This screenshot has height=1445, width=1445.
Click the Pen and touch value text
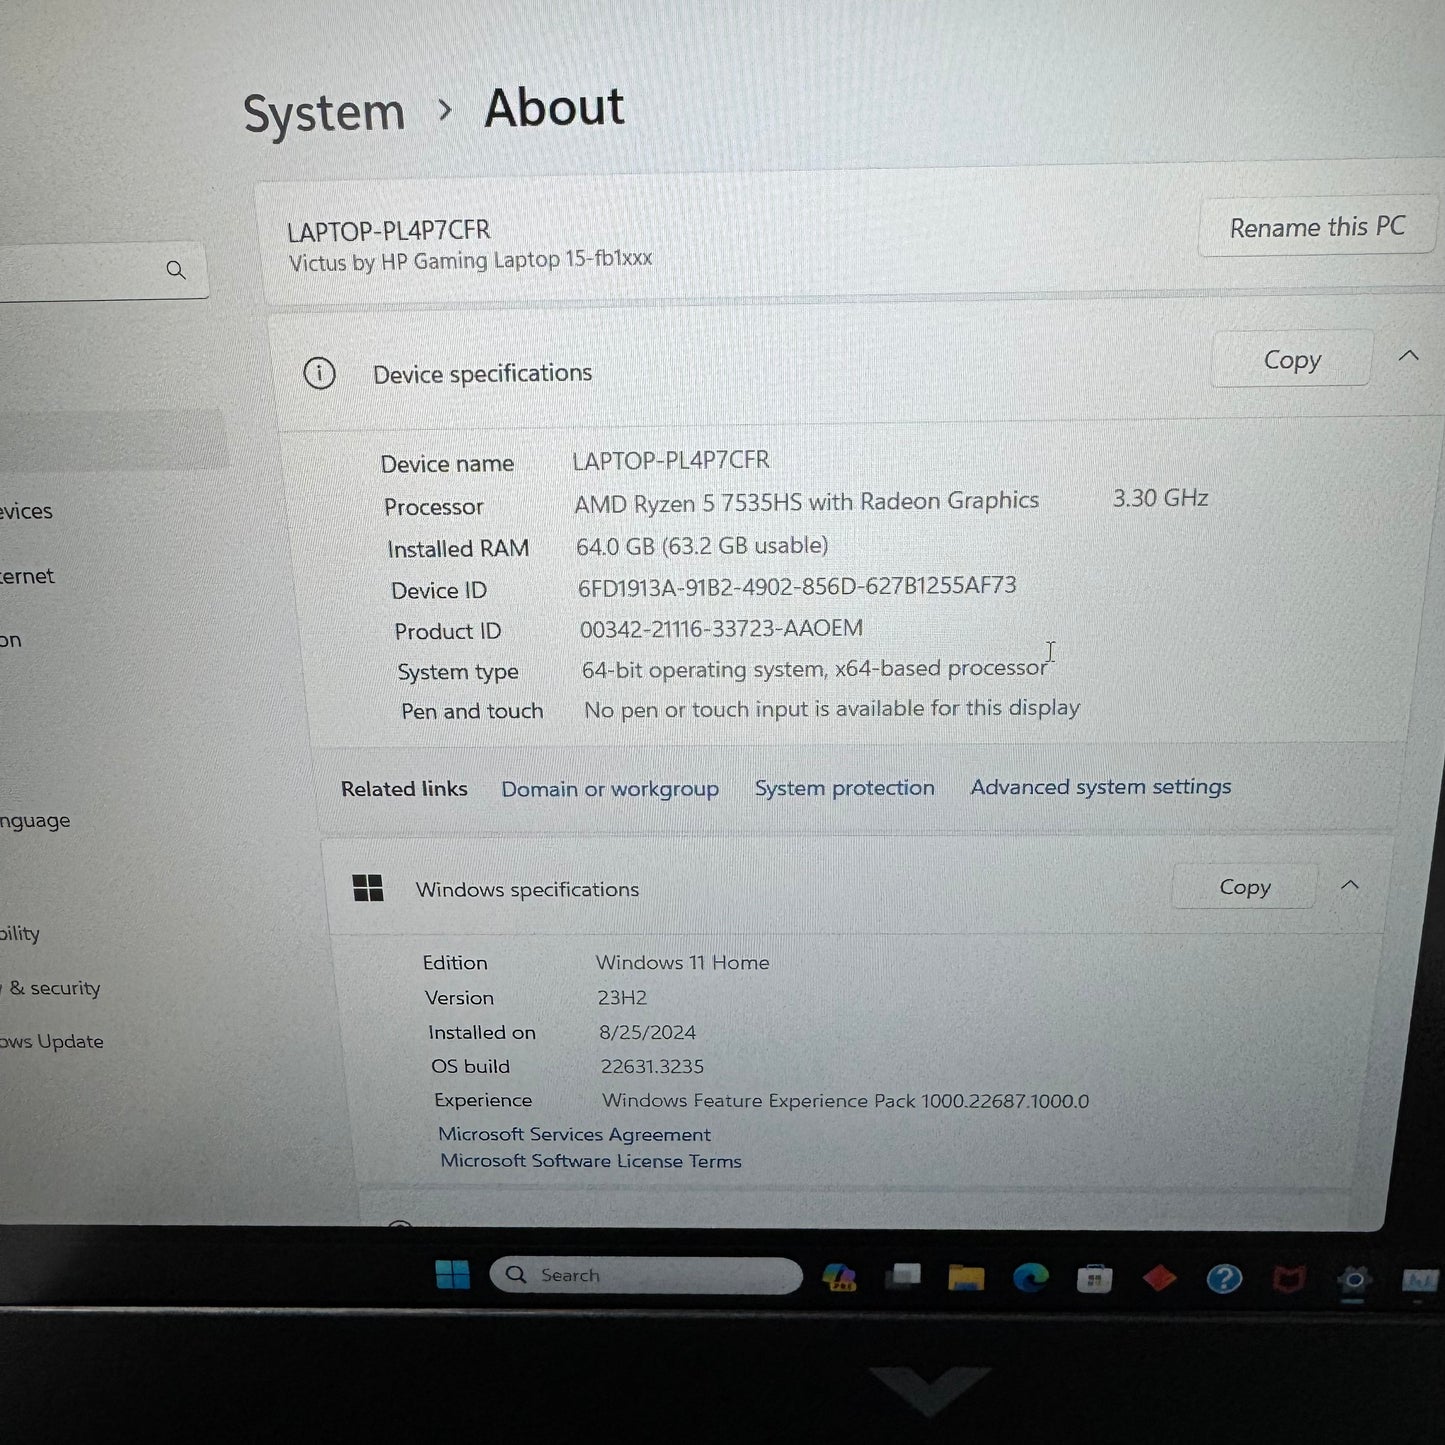[832, 709]
